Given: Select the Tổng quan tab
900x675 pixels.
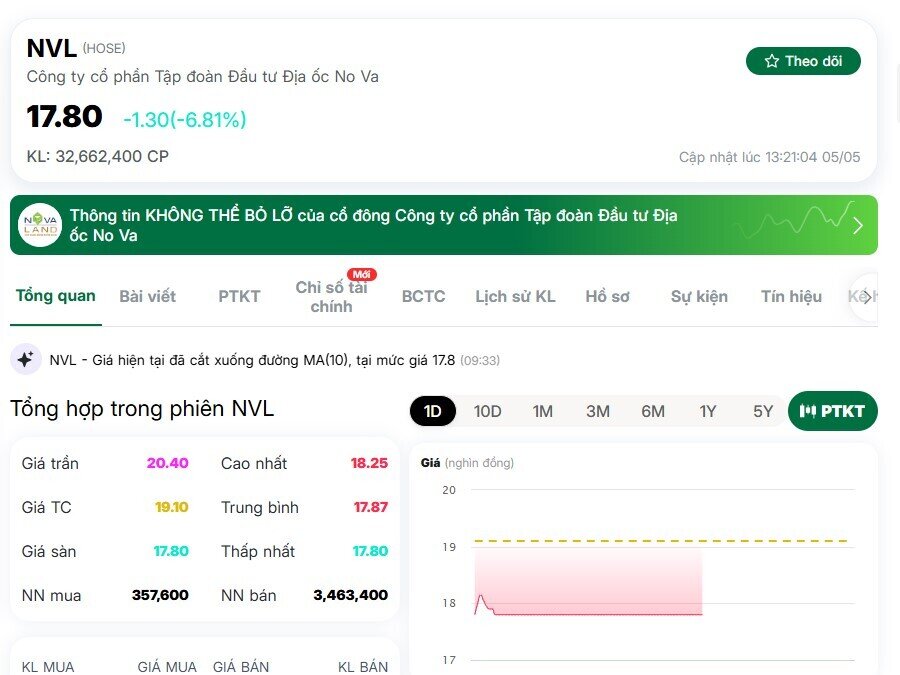Looking at the screenshot, I should tap(56, 296).
